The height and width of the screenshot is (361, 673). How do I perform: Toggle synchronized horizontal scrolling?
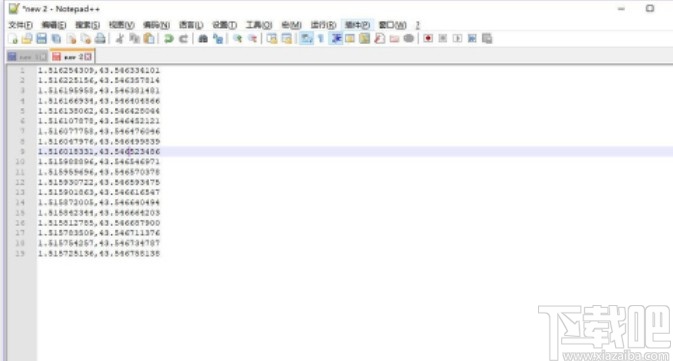click(x=286, y=39)
